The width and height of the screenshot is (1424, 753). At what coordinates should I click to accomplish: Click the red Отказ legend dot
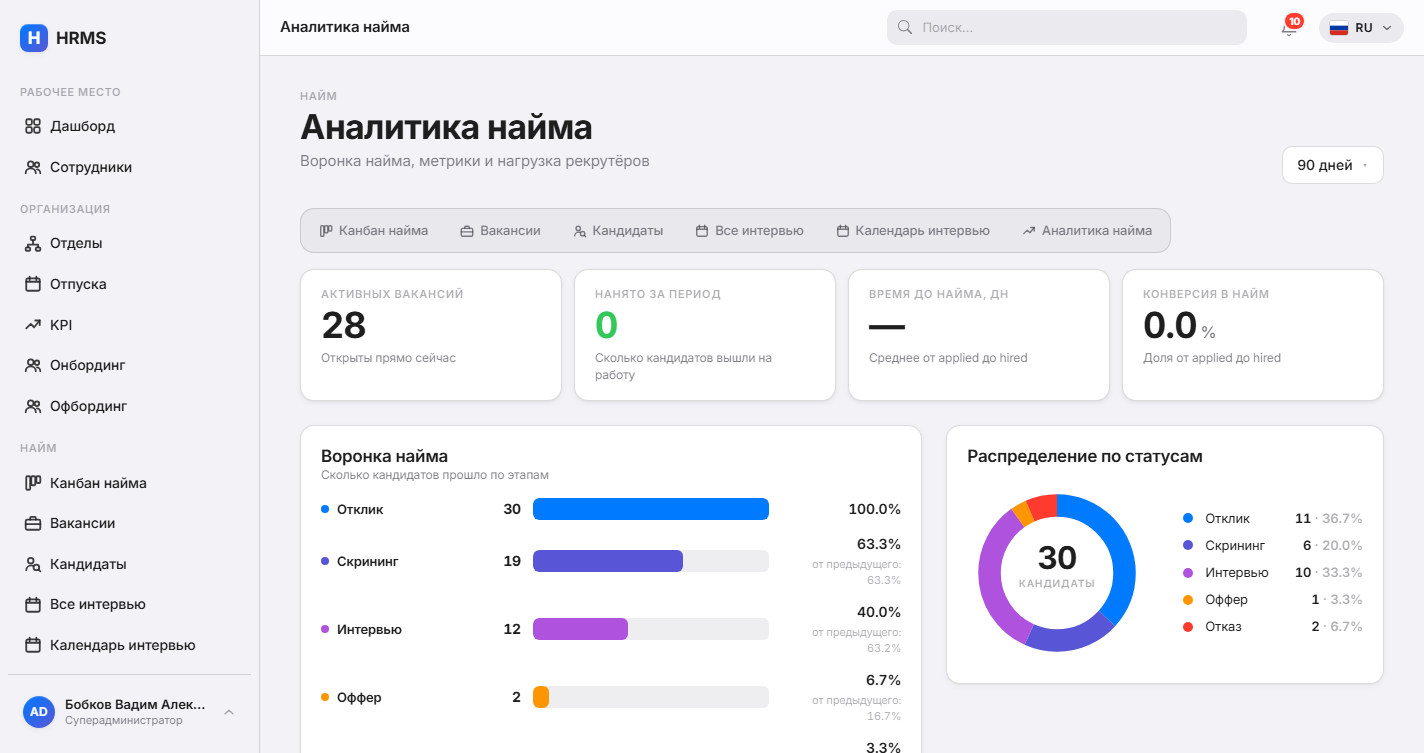click(x=1188, y=626)
